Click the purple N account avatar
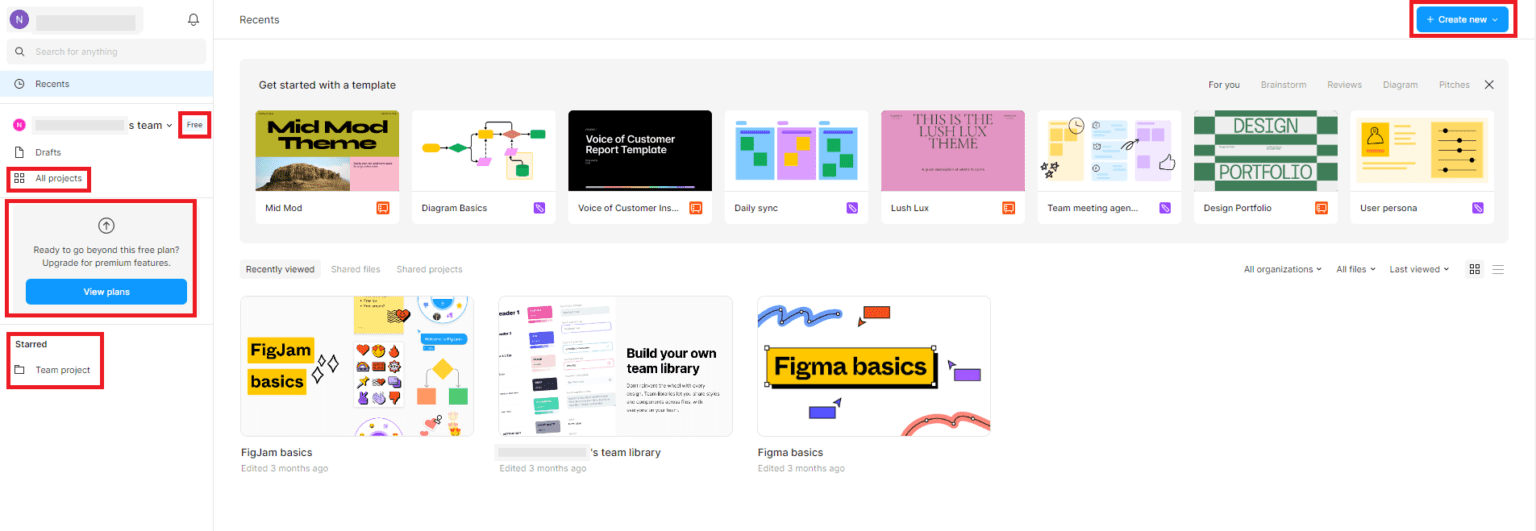Image resolution: width=1536 pixels, height=531 pixels. 19,20
